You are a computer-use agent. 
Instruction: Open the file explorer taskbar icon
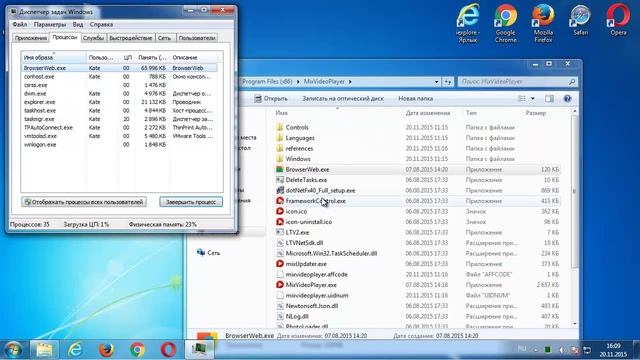[44, 350]
